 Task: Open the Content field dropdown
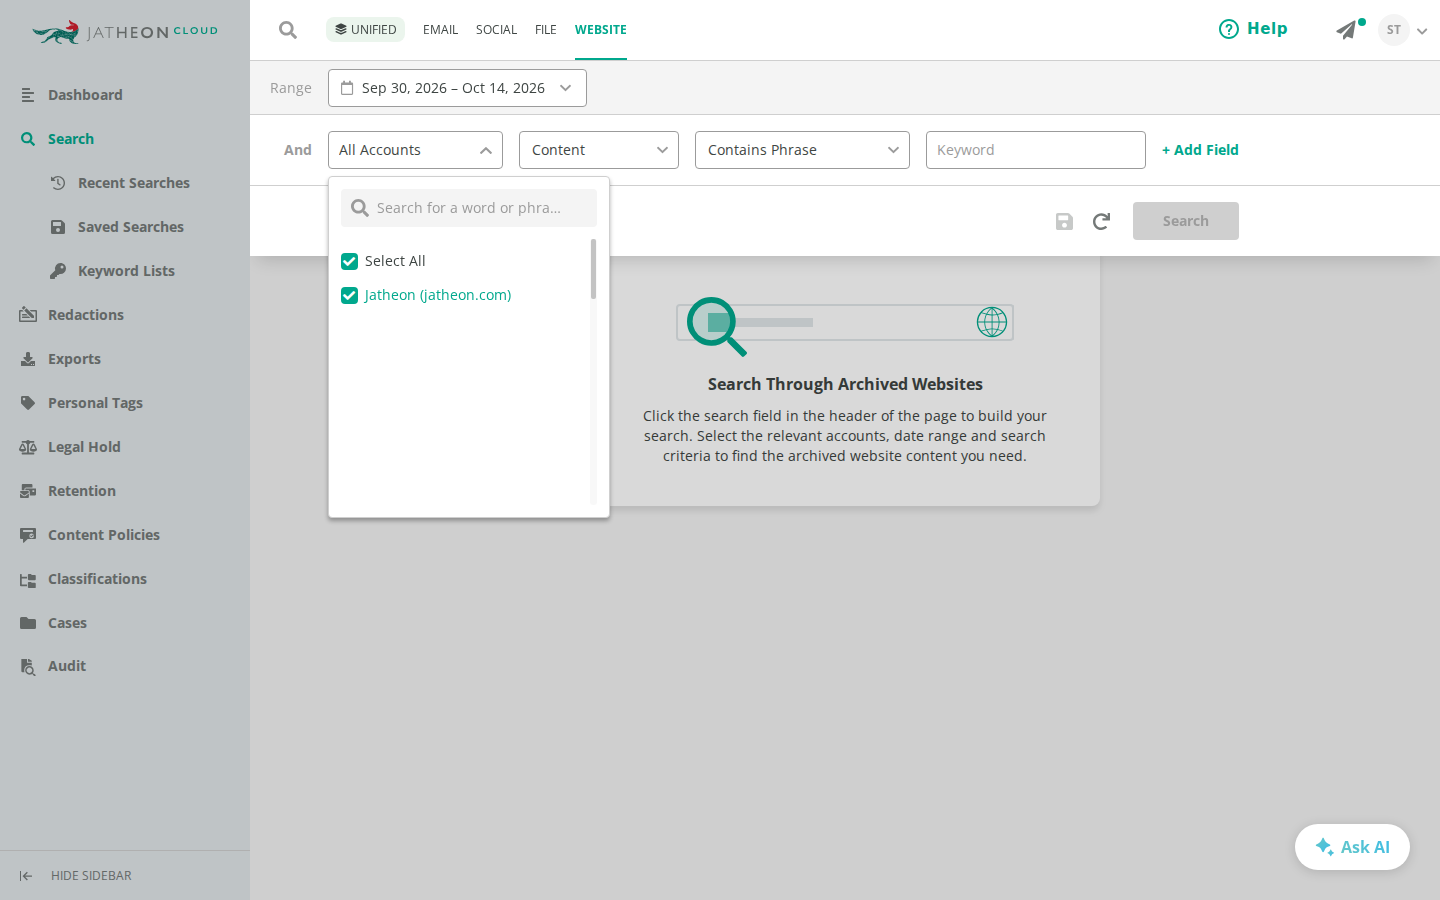[x=599, y=150]
